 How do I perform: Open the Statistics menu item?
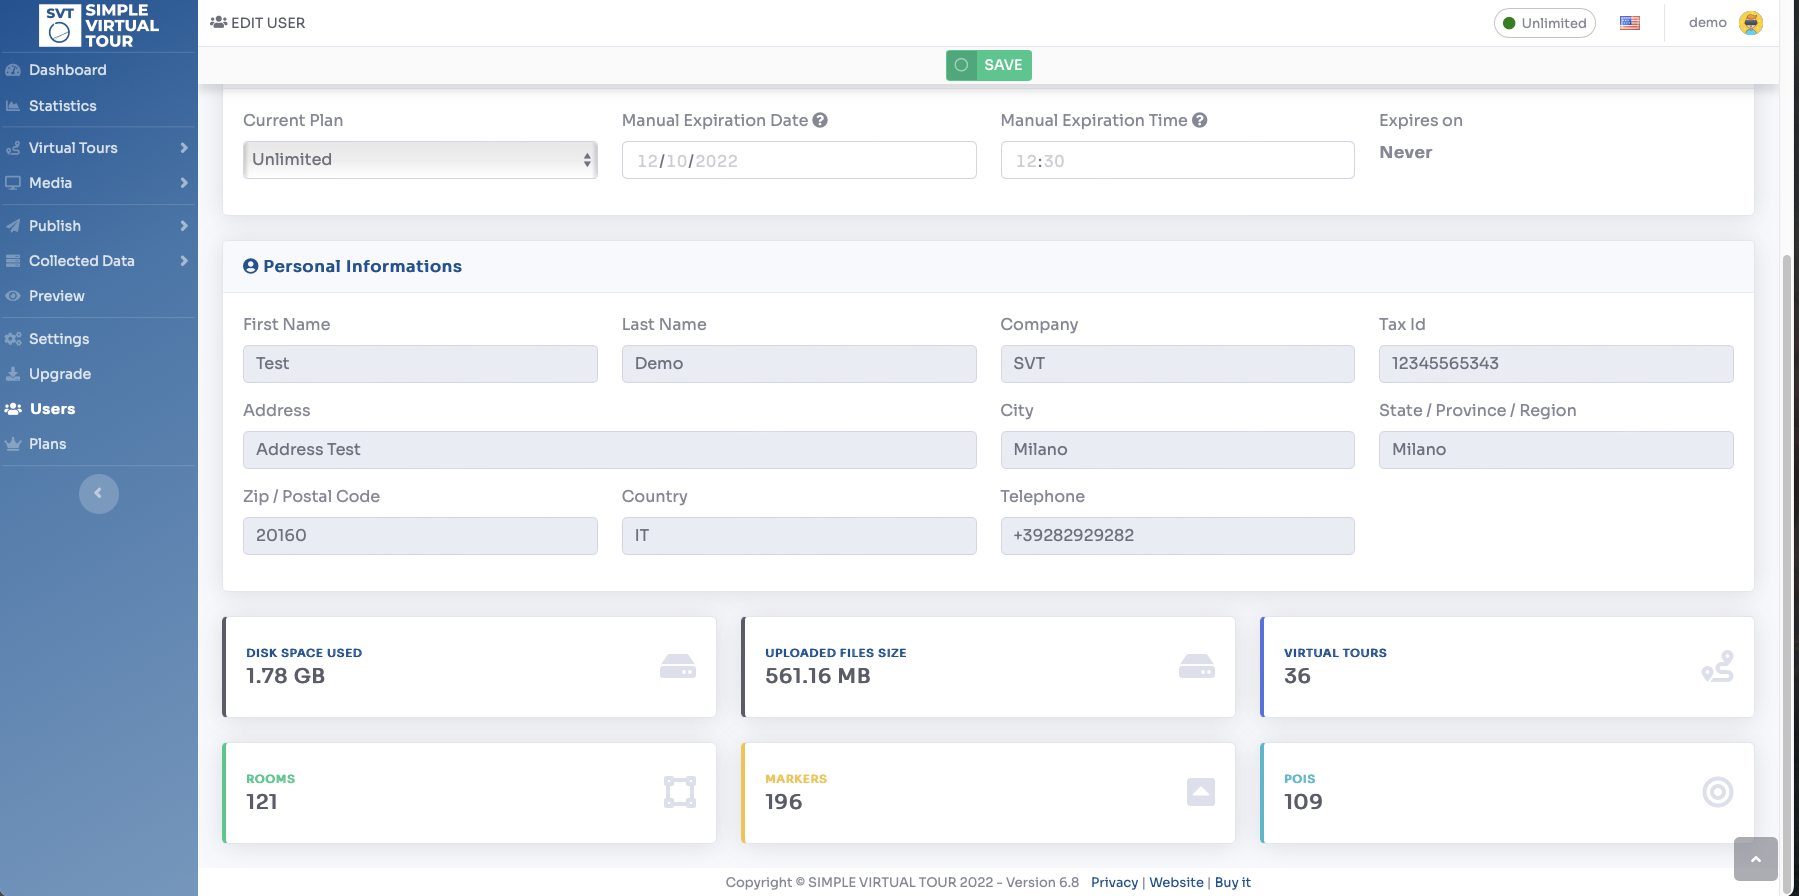point(62,106)
